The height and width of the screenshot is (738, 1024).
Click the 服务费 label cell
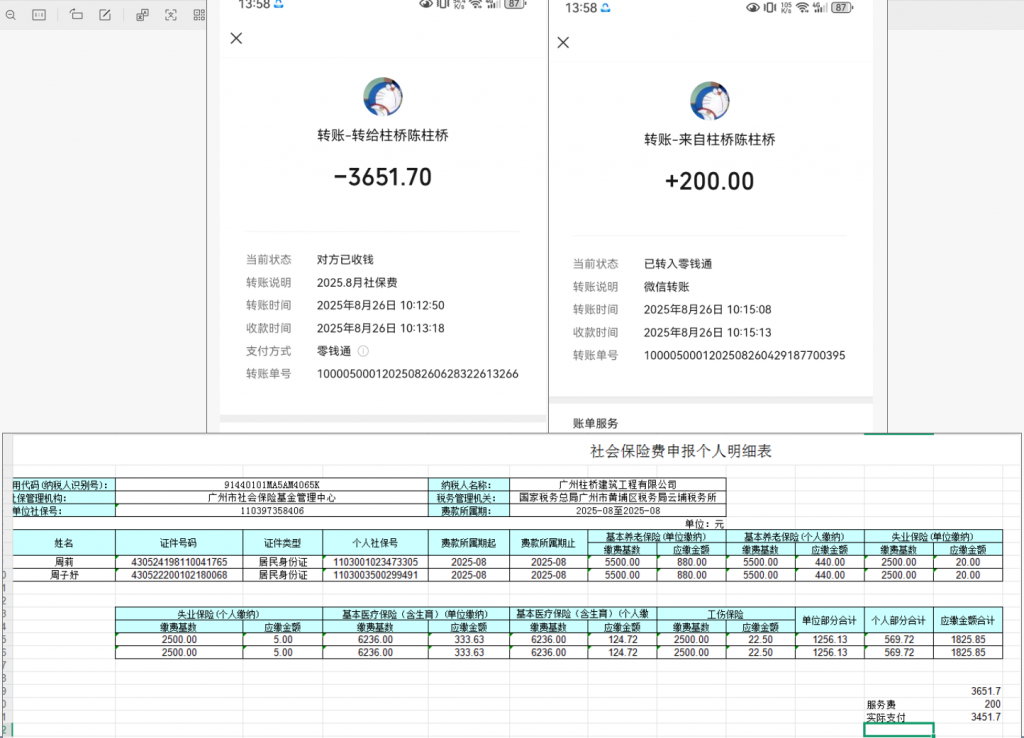click(x=883, y=704)
